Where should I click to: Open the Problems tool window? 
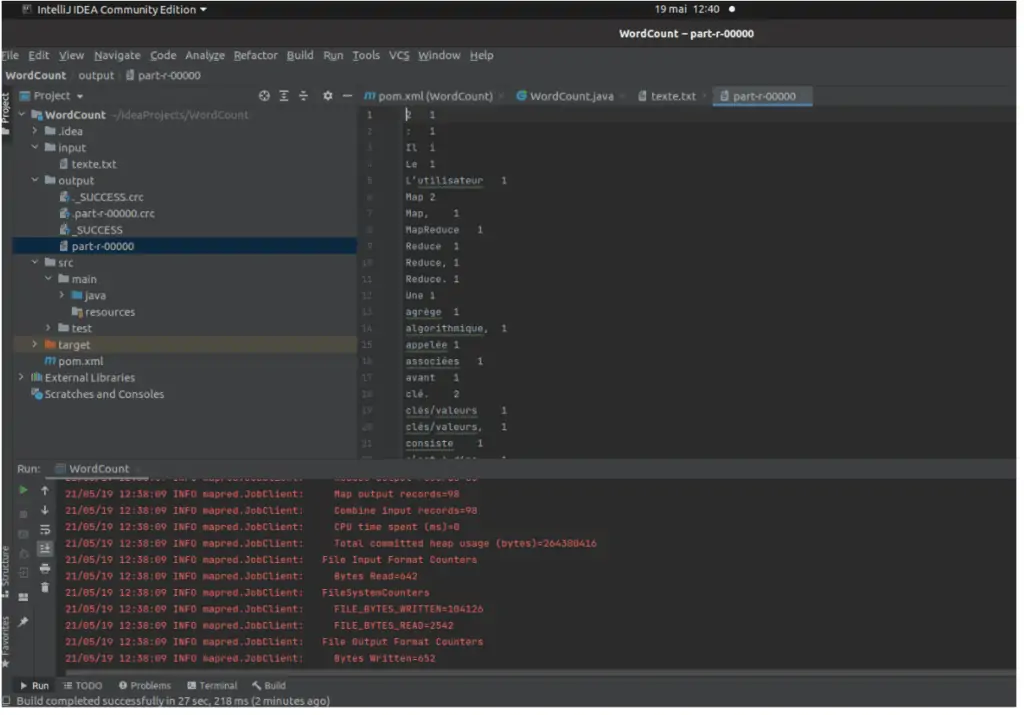click(x=145, y=686)
